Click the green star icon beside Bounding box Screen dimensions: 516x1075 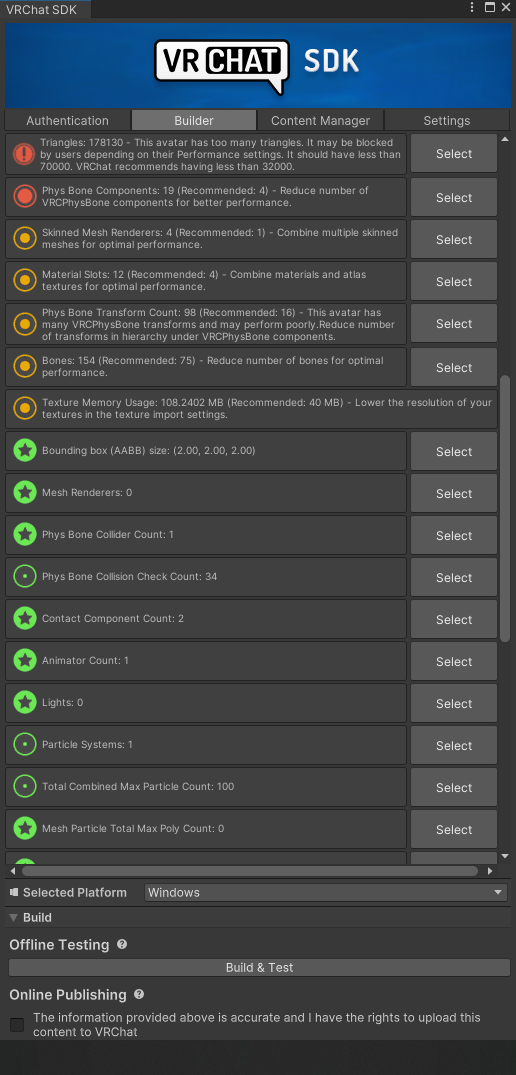pyautogui.click(x=25, y=450)
